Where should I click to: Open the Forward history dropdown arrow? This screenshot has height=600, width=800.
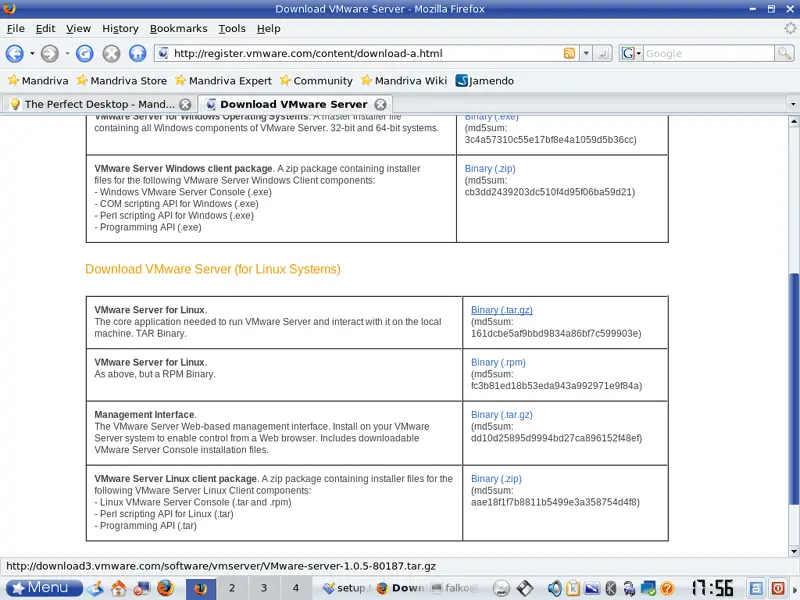coord(67,54)
